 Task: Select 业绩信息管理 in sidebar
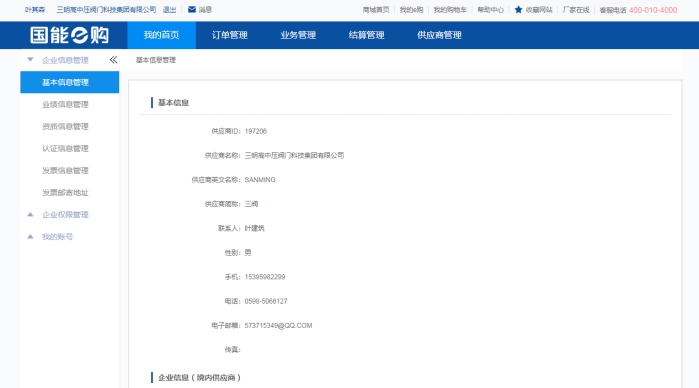tap(65, 104)
